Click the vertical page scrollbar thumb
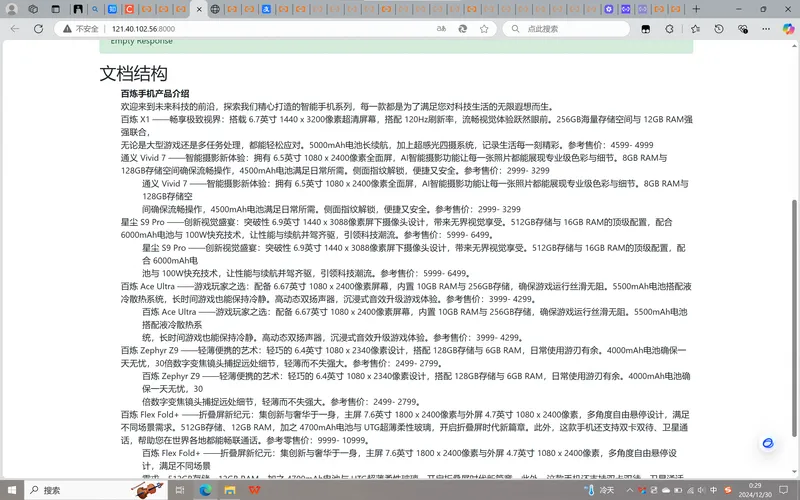 (794, 318)
